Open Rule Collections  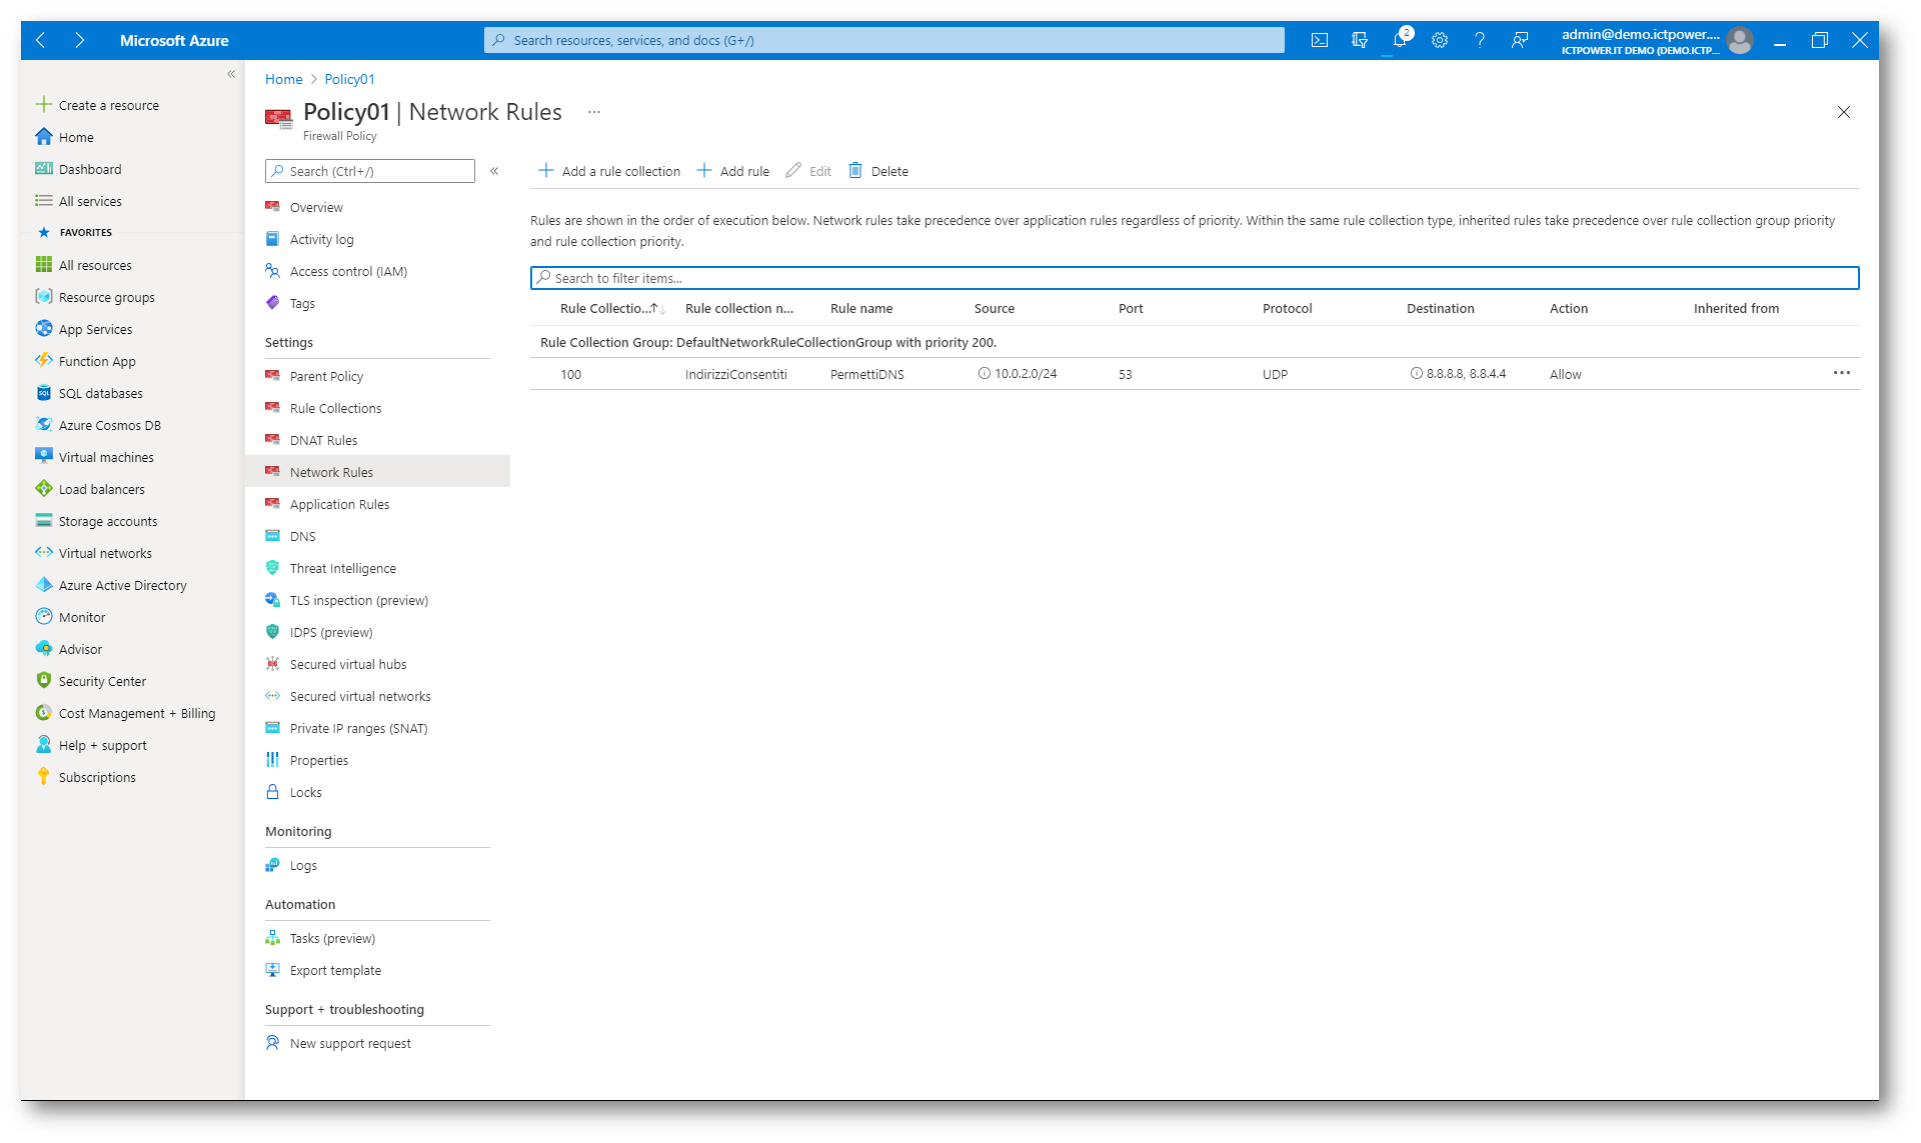click(x=336, y=408)
